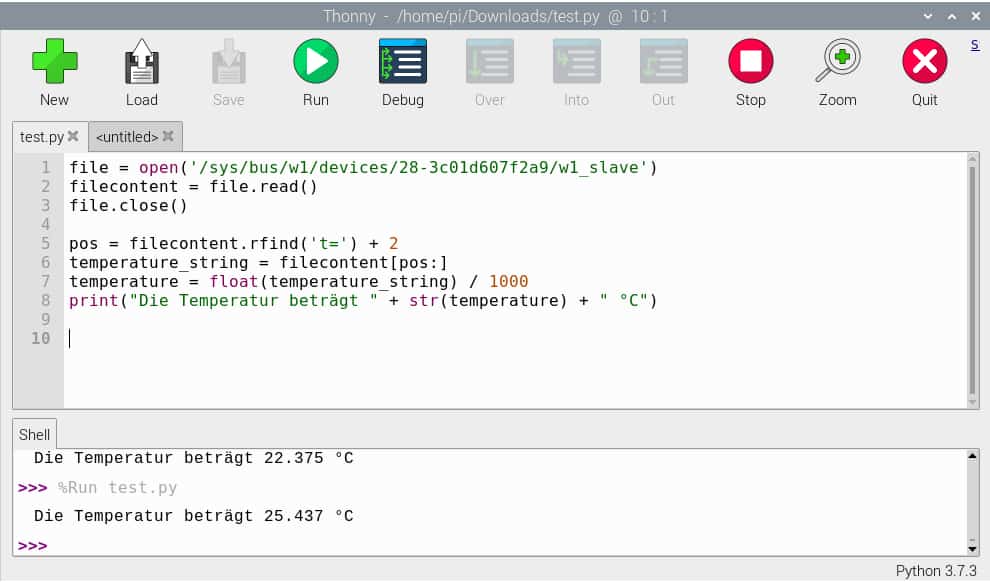The image size is (990, 583).
Task: Close the Thonny window via title bar X
Action: pyautogui.click(x=975, y=16)
